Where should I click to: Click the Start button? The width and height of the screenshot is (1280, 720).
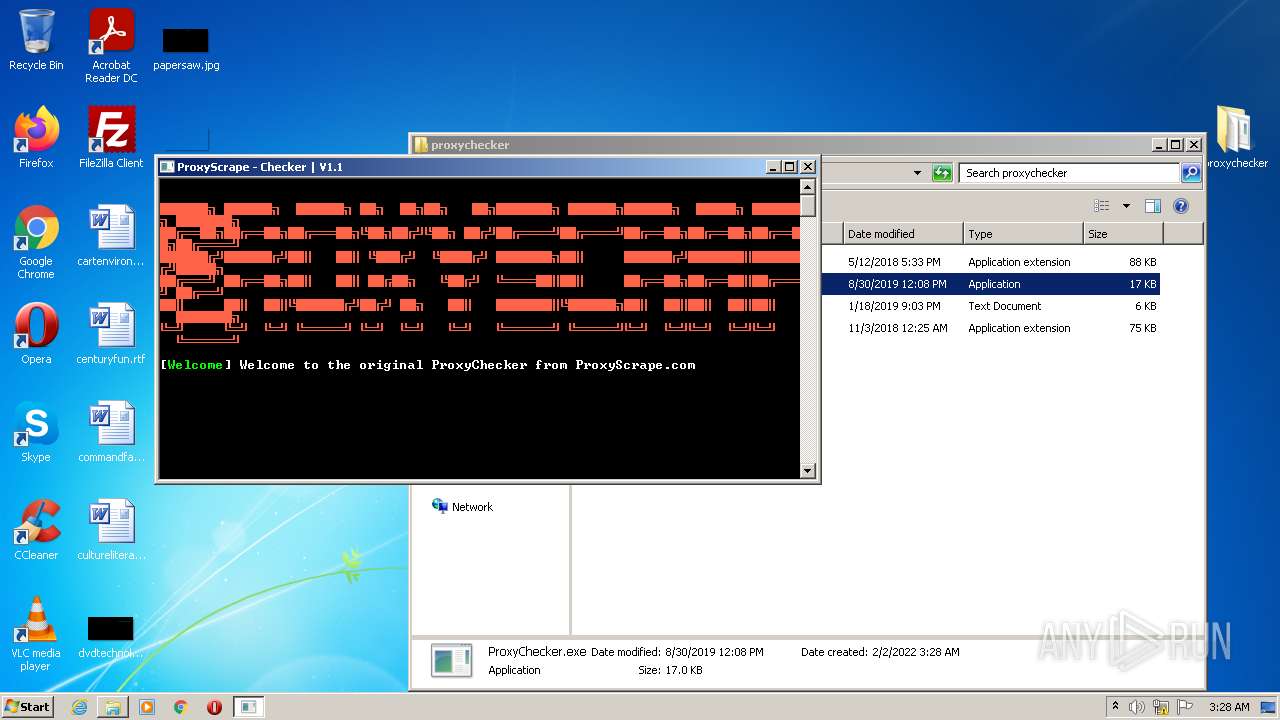[28, 706]
